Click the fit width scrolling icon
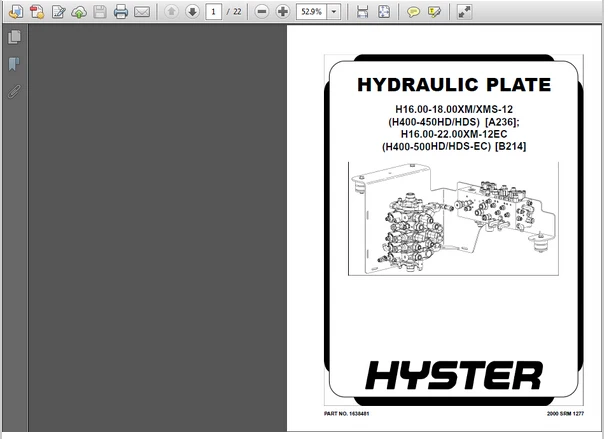This screenshot has height=439, width=609. (362, 12)
